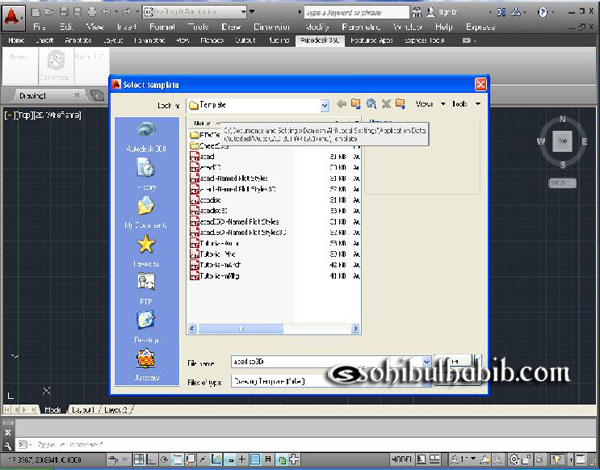The height and width of the screenshot is (470, 600).
Task: Click the Undo arrow in quick access toolbar
Action: [106, 13]
